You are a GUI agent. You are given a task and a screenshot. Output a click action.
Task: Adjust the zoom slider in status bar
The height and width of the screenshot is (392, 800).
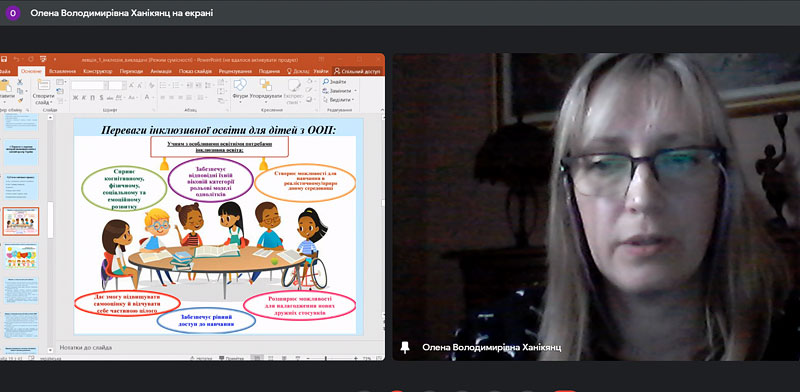coord(327,358)
